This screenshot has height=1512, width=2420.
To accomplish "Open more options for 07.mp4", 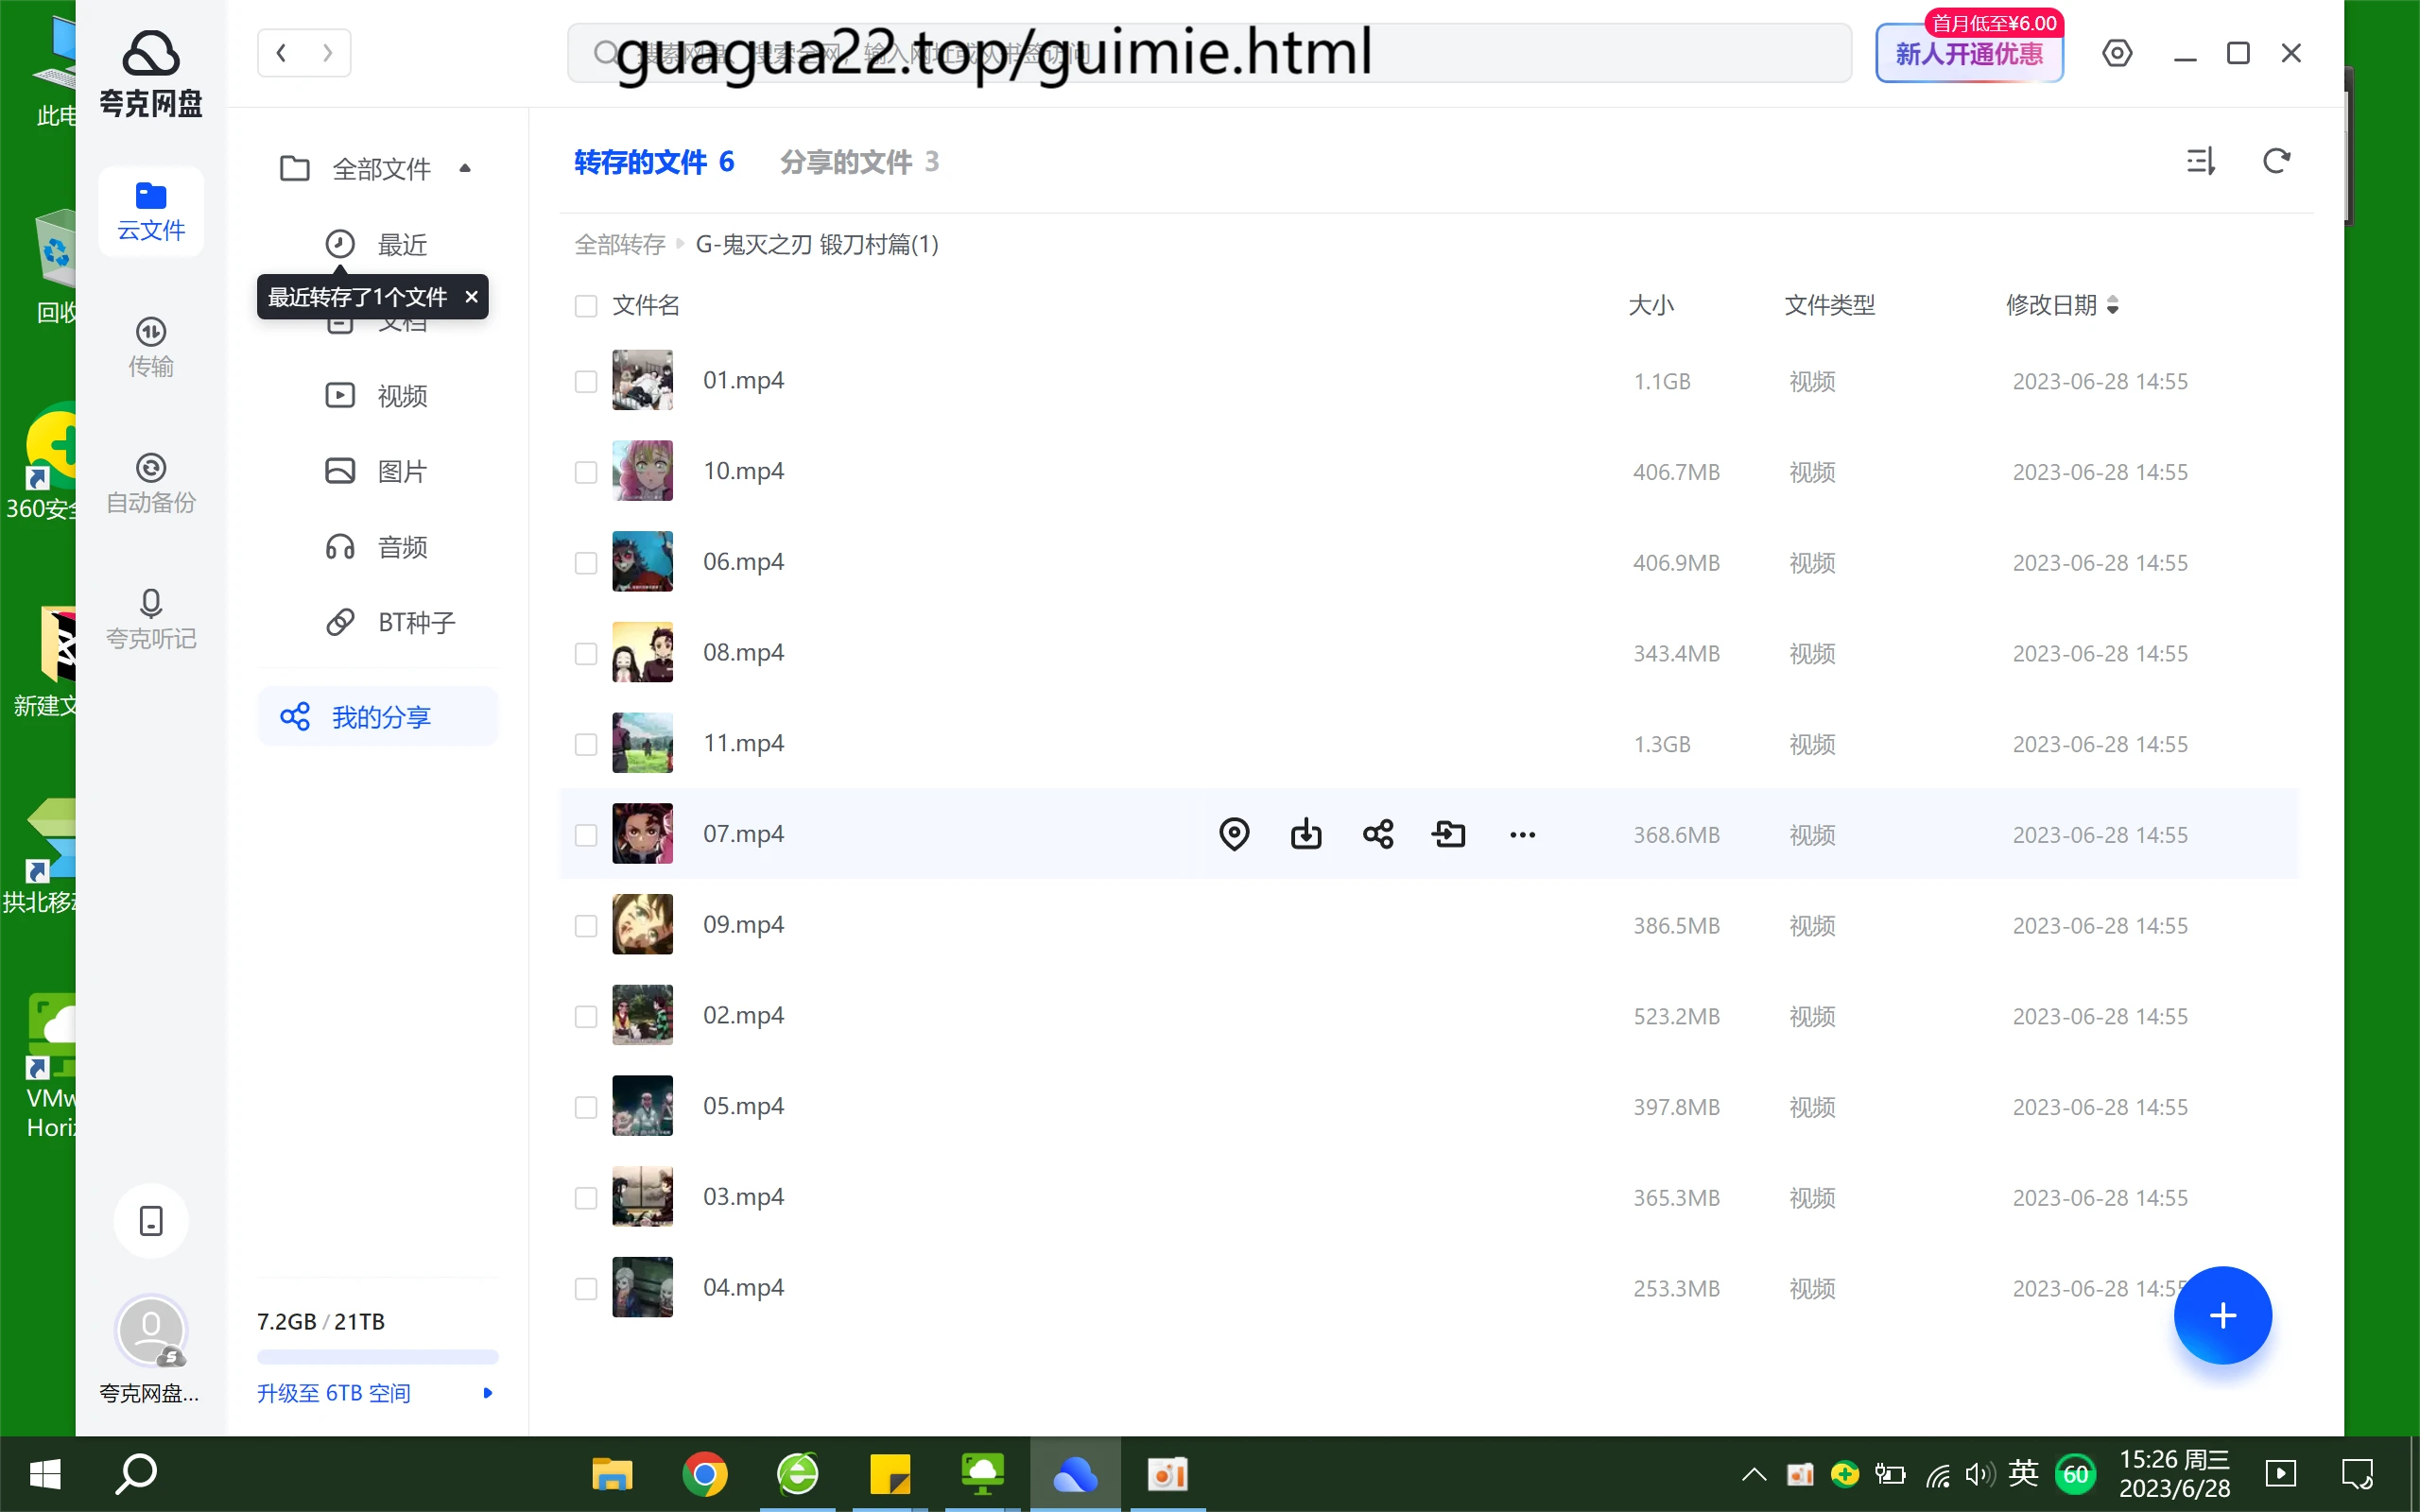I will pos(1522,834).
